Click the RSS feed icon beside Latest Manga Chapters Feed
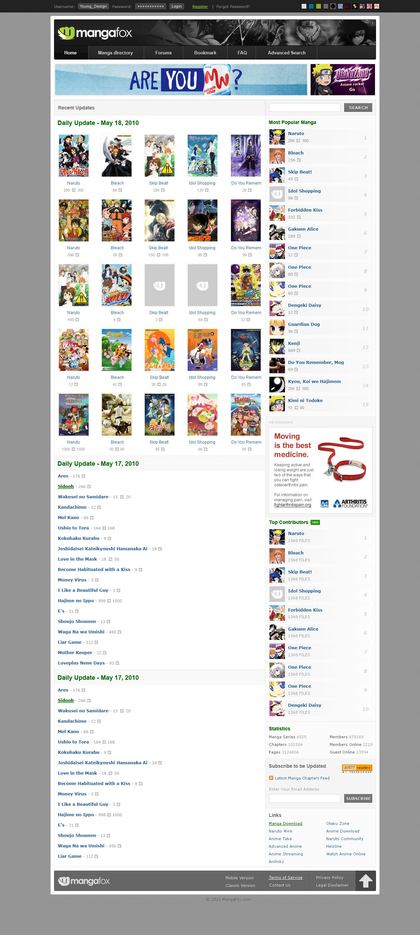The width and height of the screenshot is (420, 935). [x=271, y=778]
